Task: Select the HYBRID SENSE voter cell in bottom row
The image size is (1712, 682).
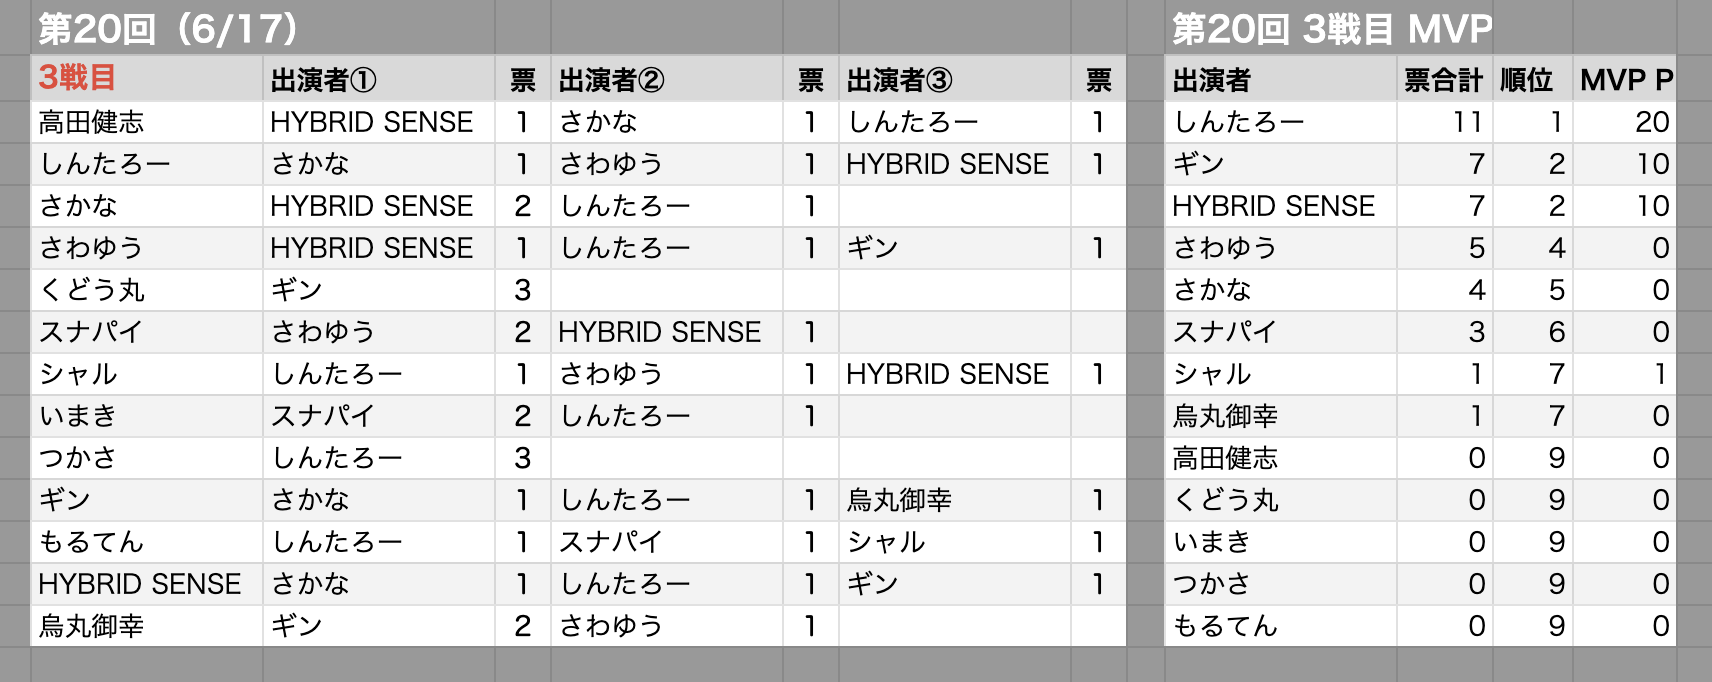Action: tap(147, 584)
